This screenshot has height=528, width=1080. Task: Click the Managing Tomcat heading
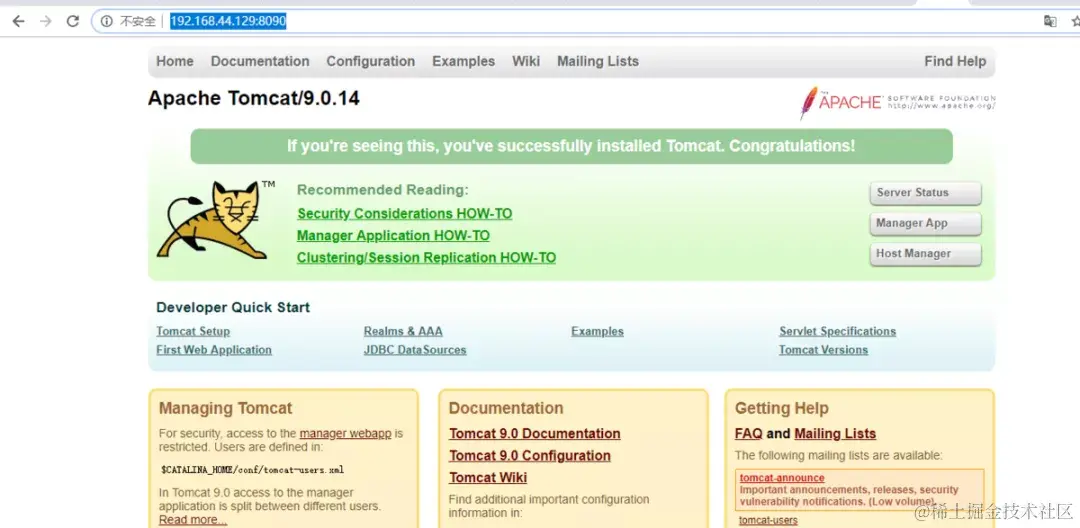tap(225, 408)
